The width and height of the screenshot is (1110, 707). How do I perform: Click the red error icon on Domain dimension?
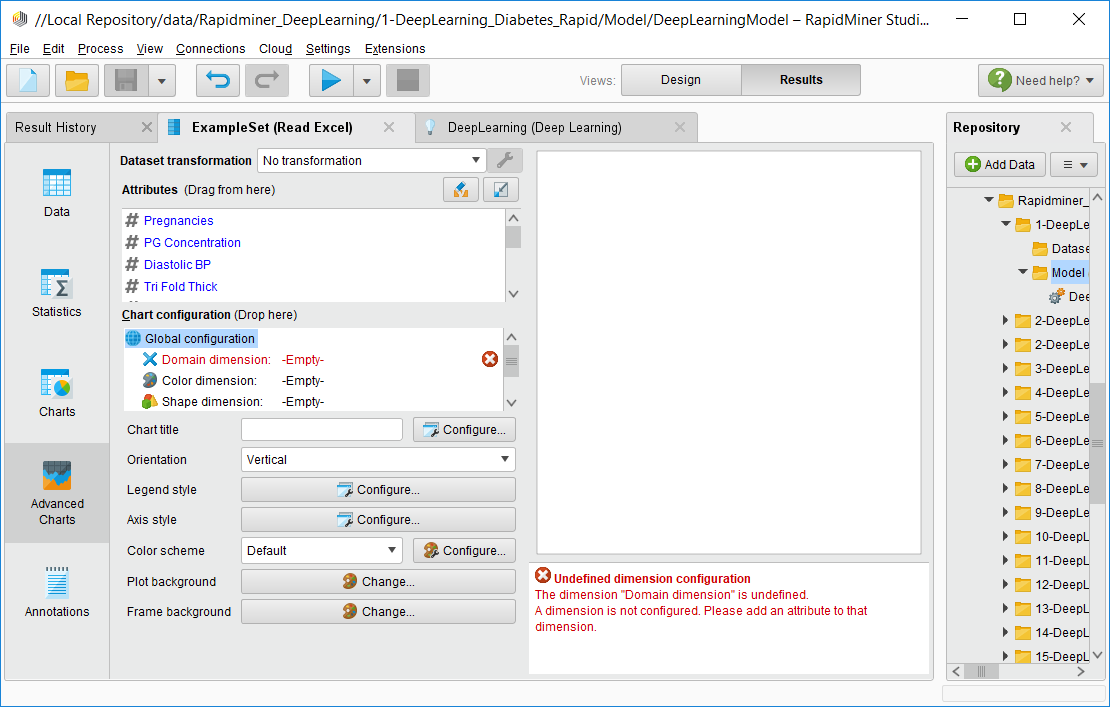[490, 360]
